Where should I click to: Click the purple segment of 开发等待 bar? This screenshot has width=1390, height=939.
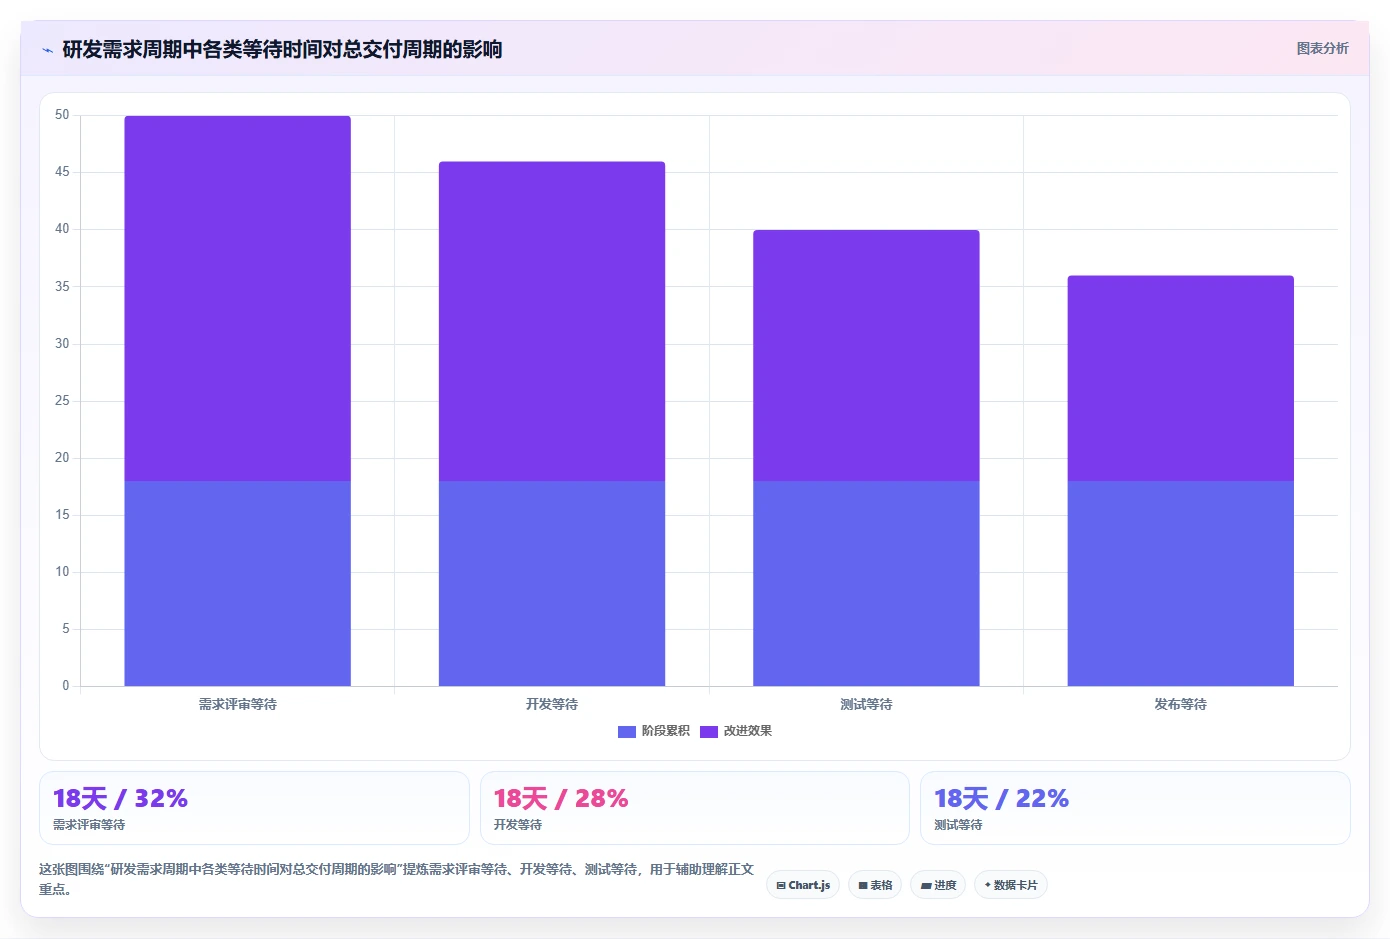point(552,321)
